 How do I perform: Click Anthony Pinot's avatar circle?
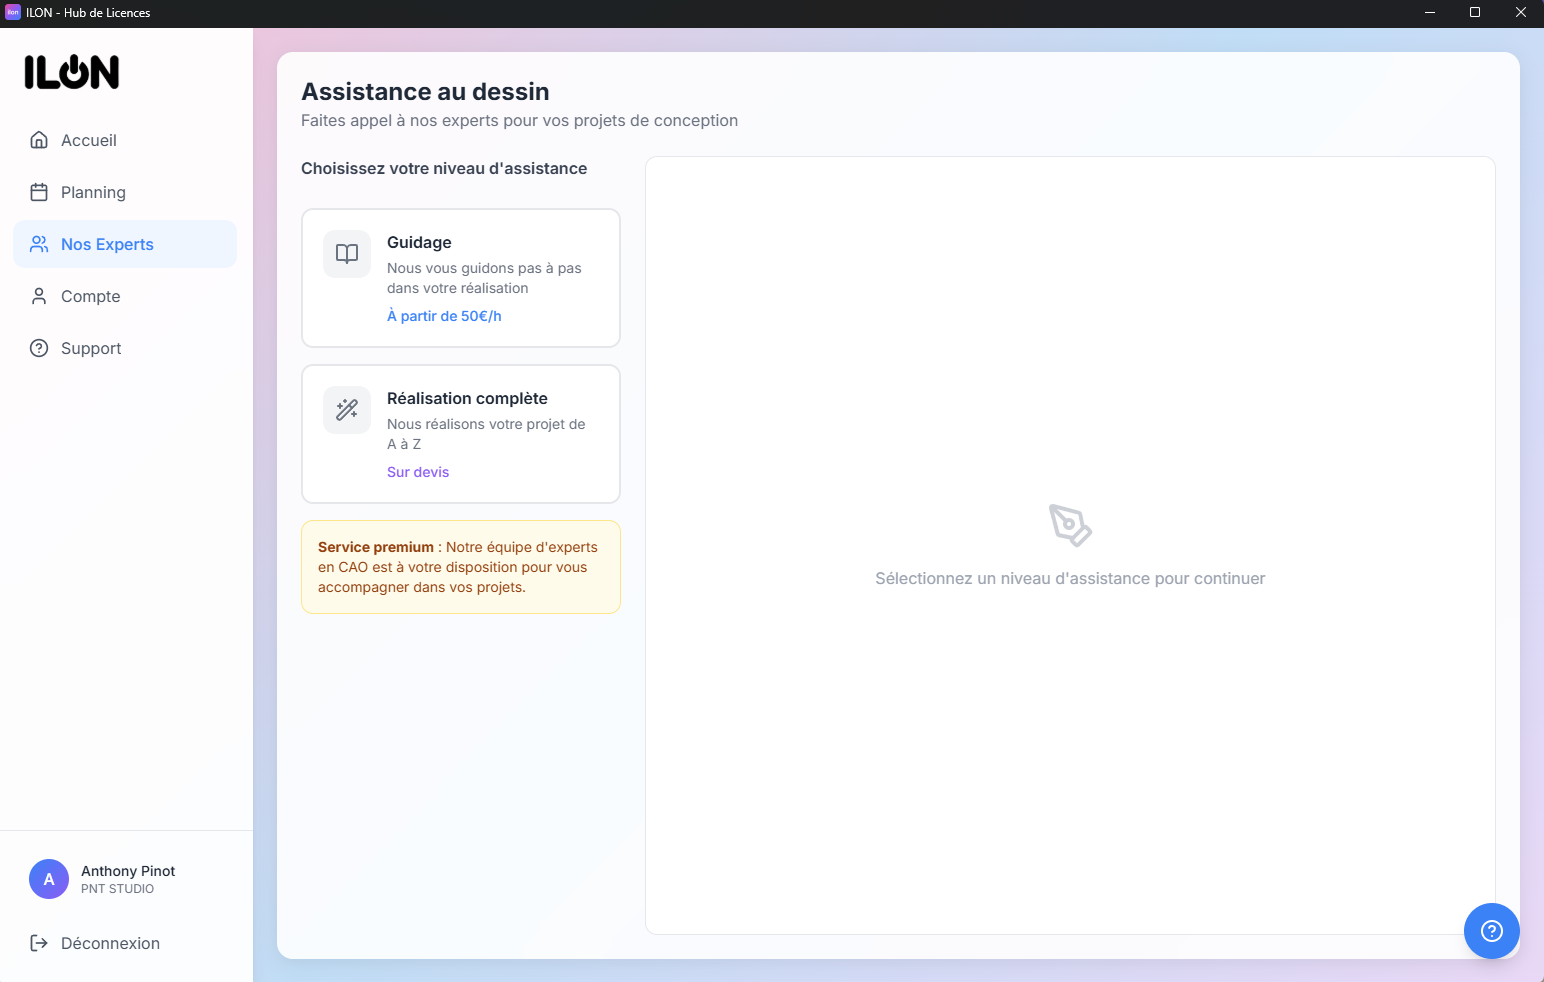(49, 879)
